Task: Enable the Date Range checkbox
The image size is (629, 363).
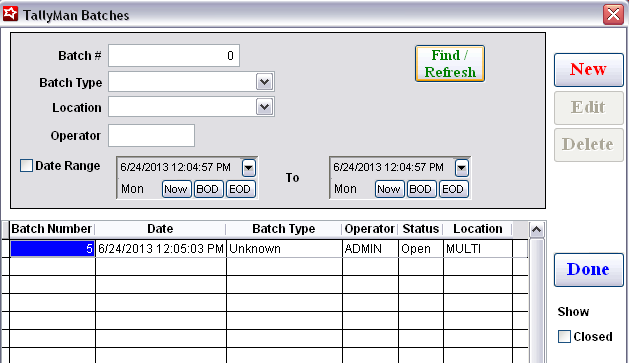Action: 26,166
